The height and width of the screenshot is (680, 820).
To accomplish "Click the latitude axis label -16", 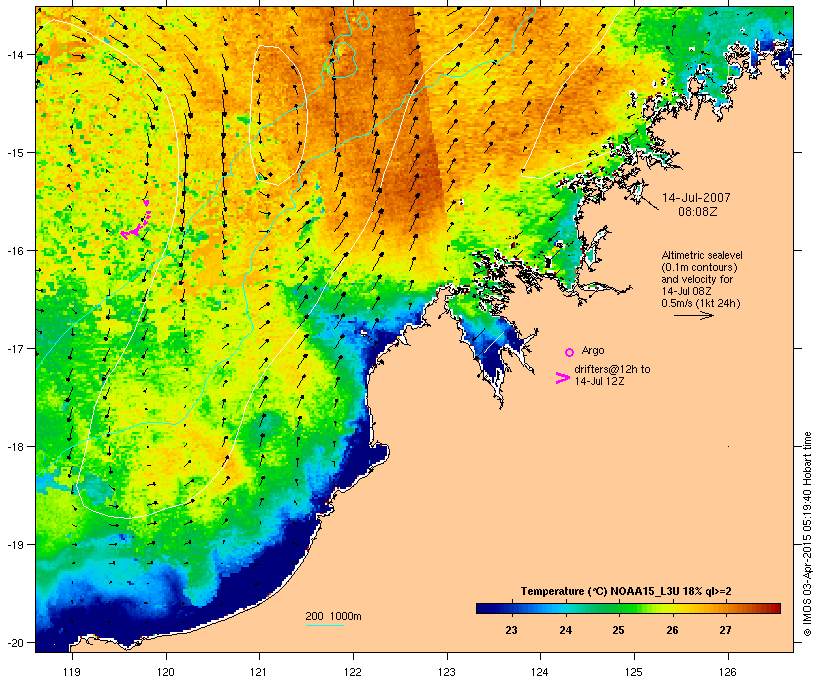I will [14, 251].
